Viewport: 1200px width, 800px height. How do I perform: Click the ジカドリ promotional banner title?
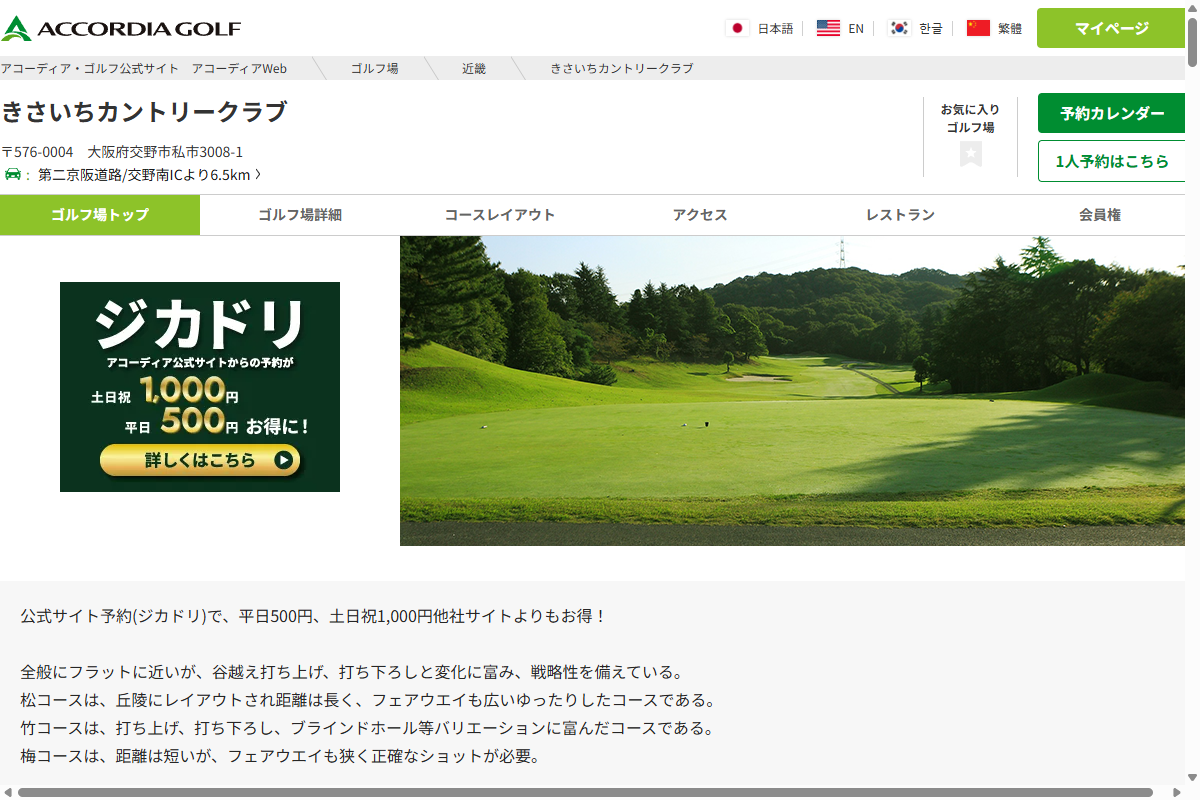(200, 324)
